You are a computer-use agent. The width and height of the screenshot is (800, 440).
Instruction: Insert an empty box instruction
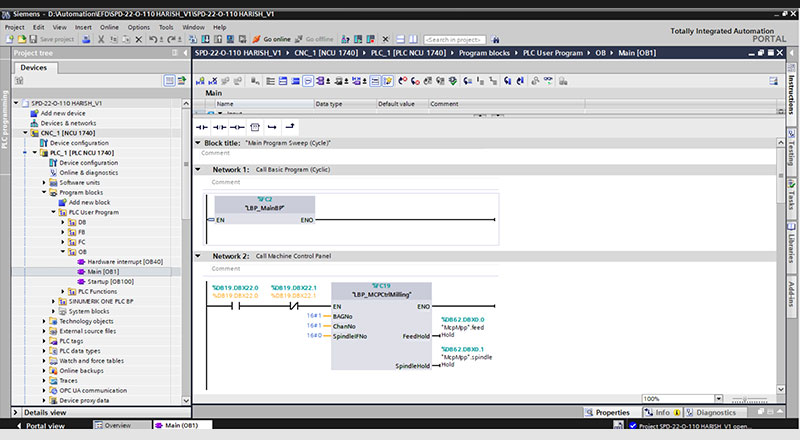tap(255, 127)
